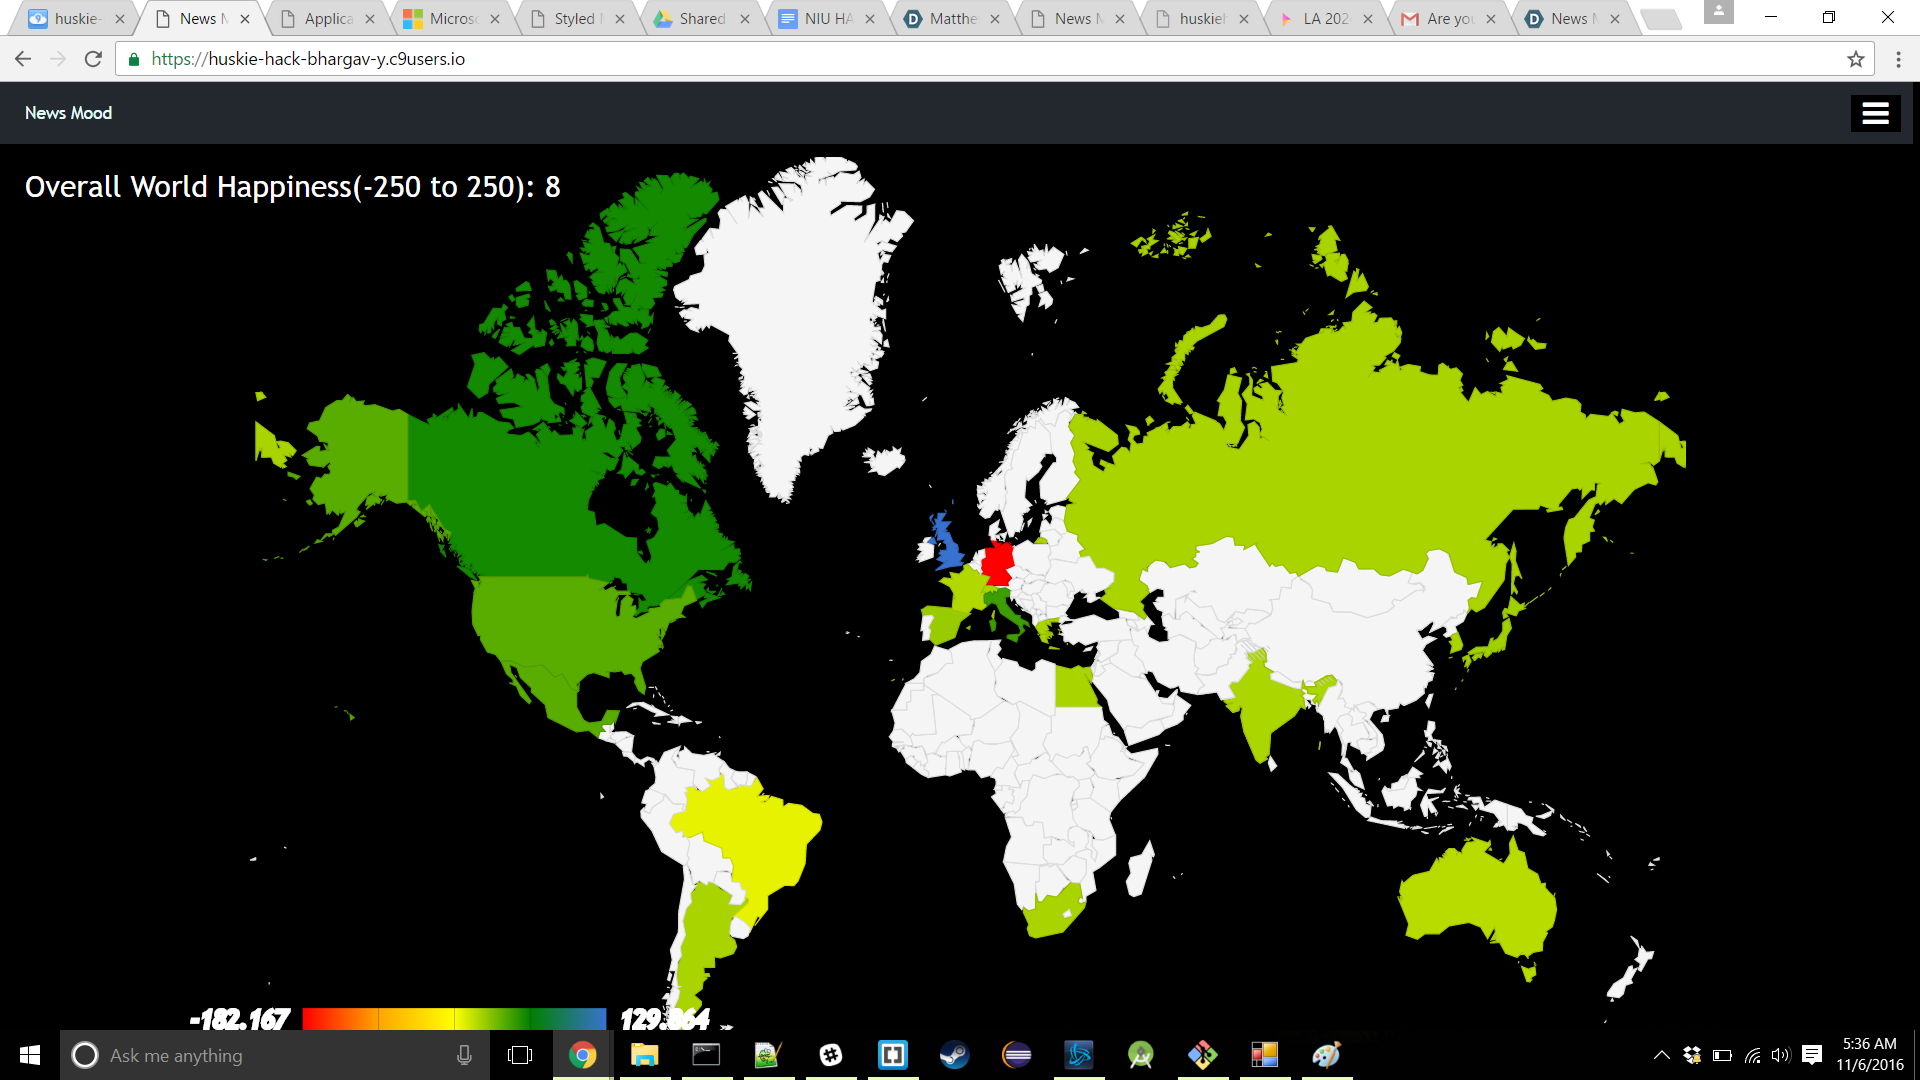Click the happiness color gradient legend bar
The height and width of the screenshot is (1080, 1920).
point(454,1018)
